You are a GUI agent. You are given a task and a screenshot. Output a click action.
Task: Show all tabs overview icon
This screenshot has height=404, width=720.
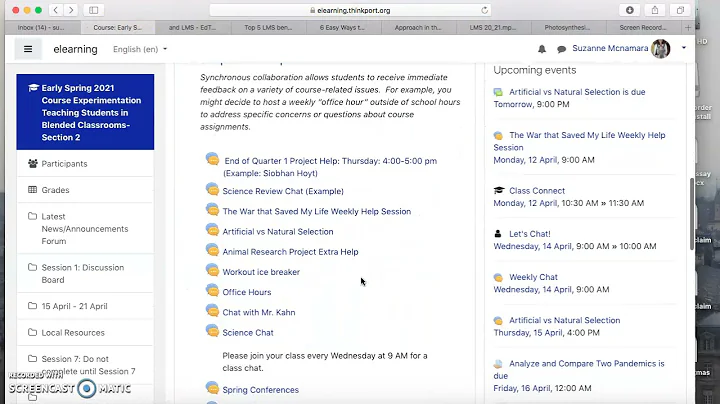[680, 10]
